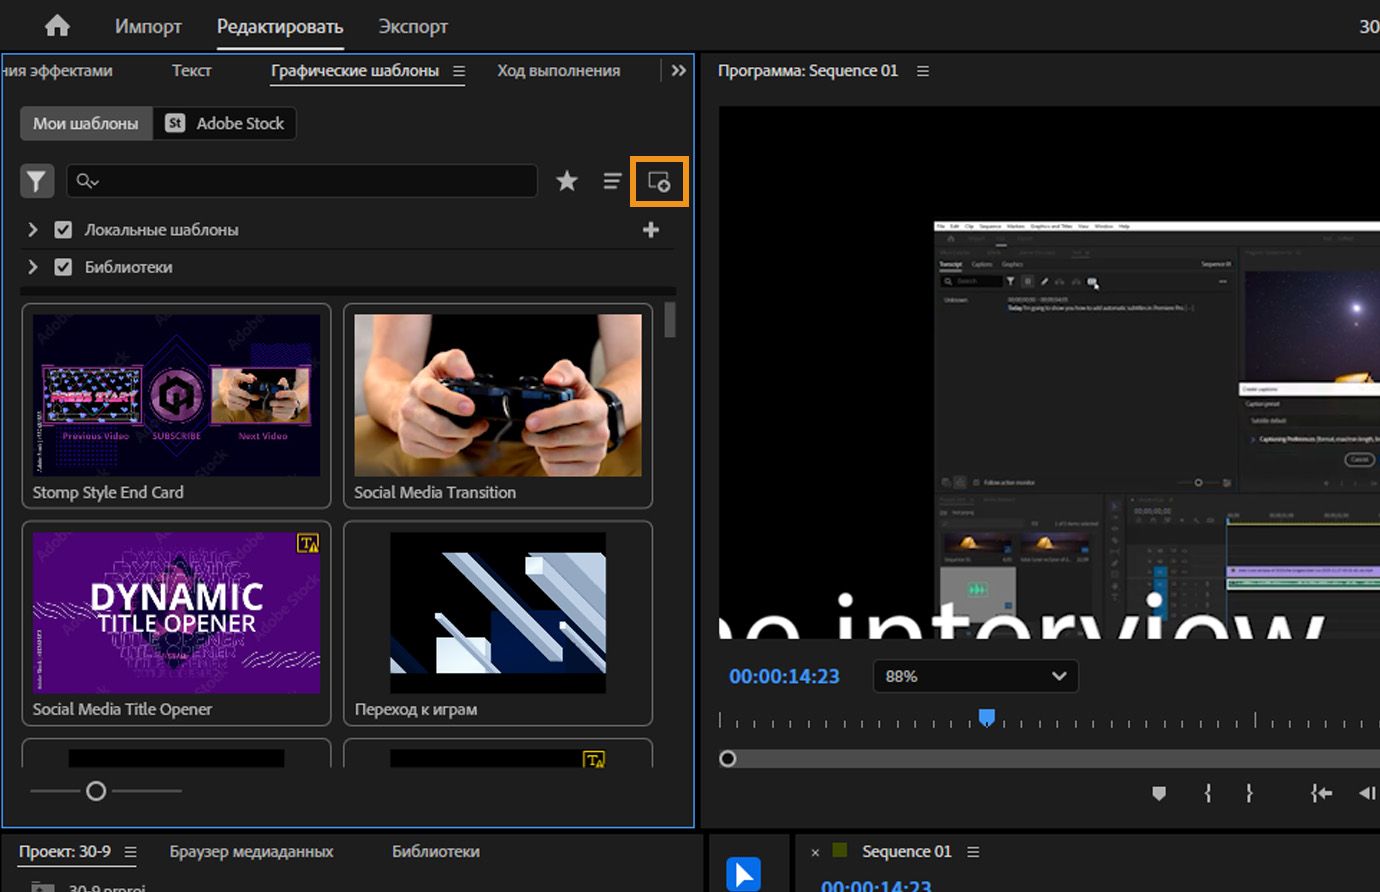This screenshot has height=892, width=1380.
Task: Show favorites with the star icon
Action: pos(567,181)
